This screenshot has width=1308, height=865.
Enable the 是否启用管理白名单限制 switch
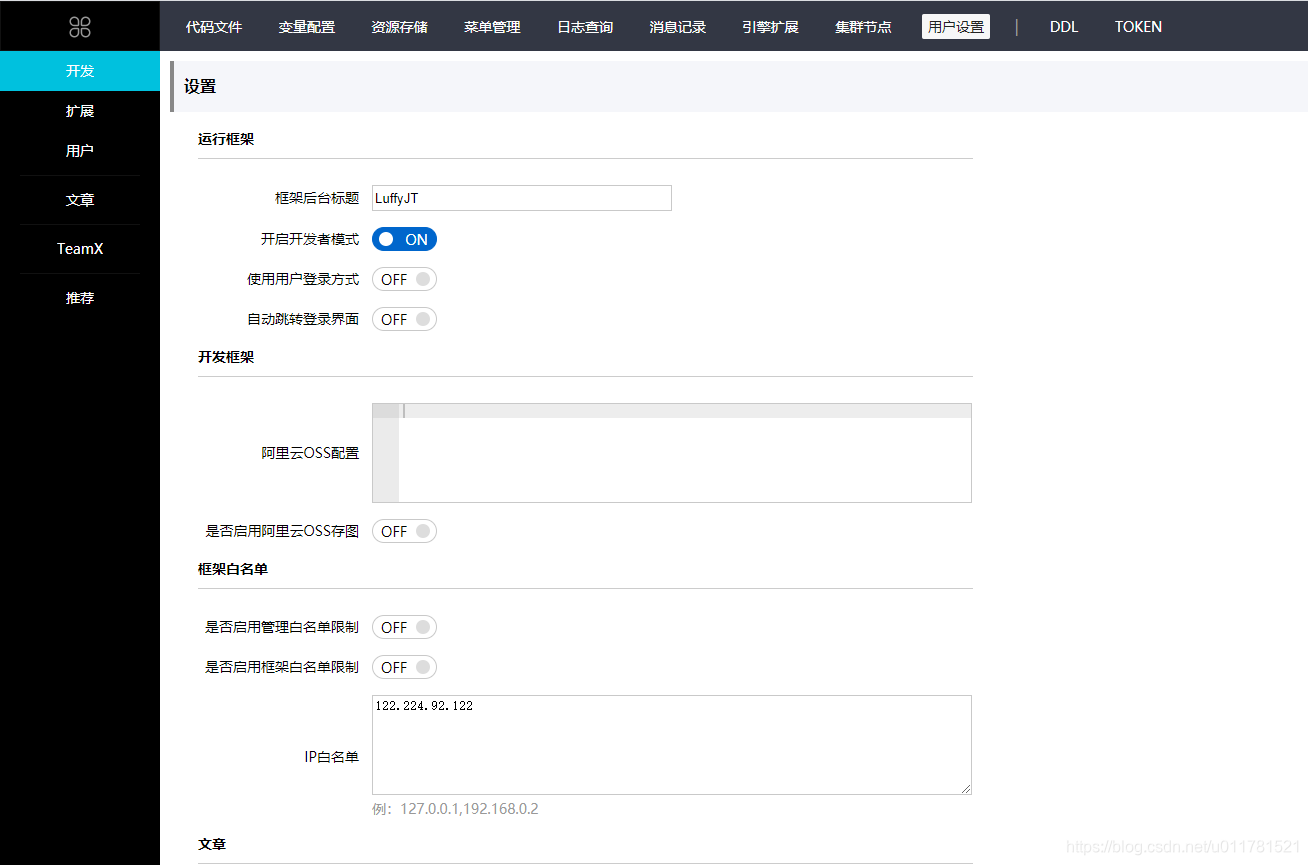(404, 627)
